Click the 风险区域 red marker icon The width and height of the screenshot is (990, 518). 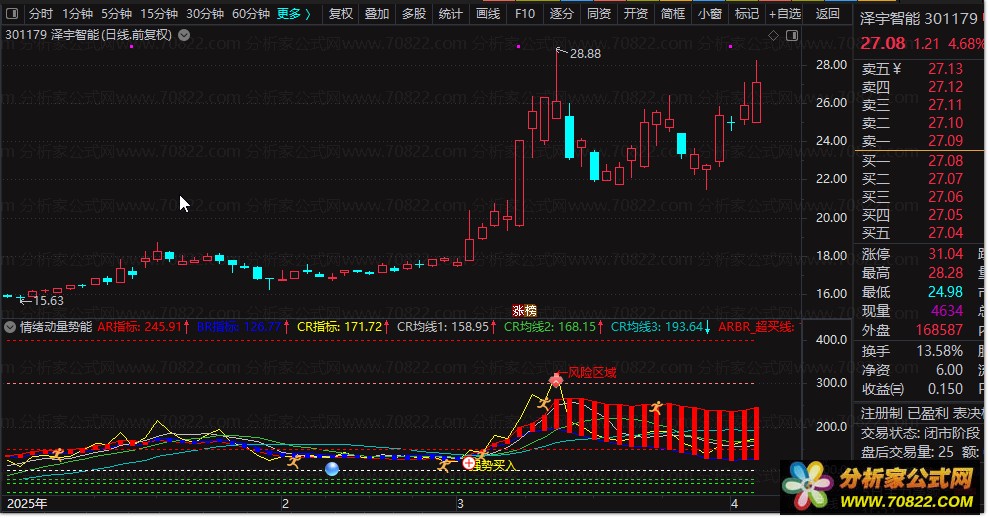pyautogui.click(x=557, y=379)
